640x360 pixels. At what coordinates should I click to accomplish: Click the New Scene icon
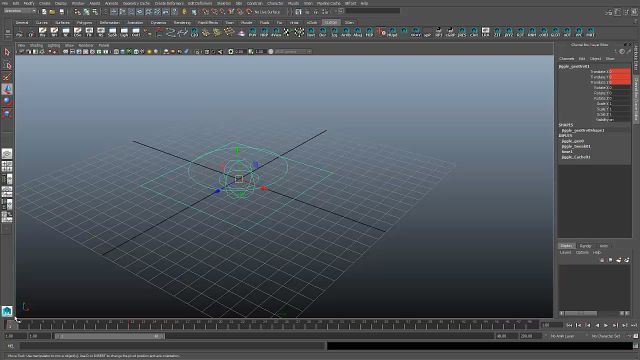click(x=44, y=12)
